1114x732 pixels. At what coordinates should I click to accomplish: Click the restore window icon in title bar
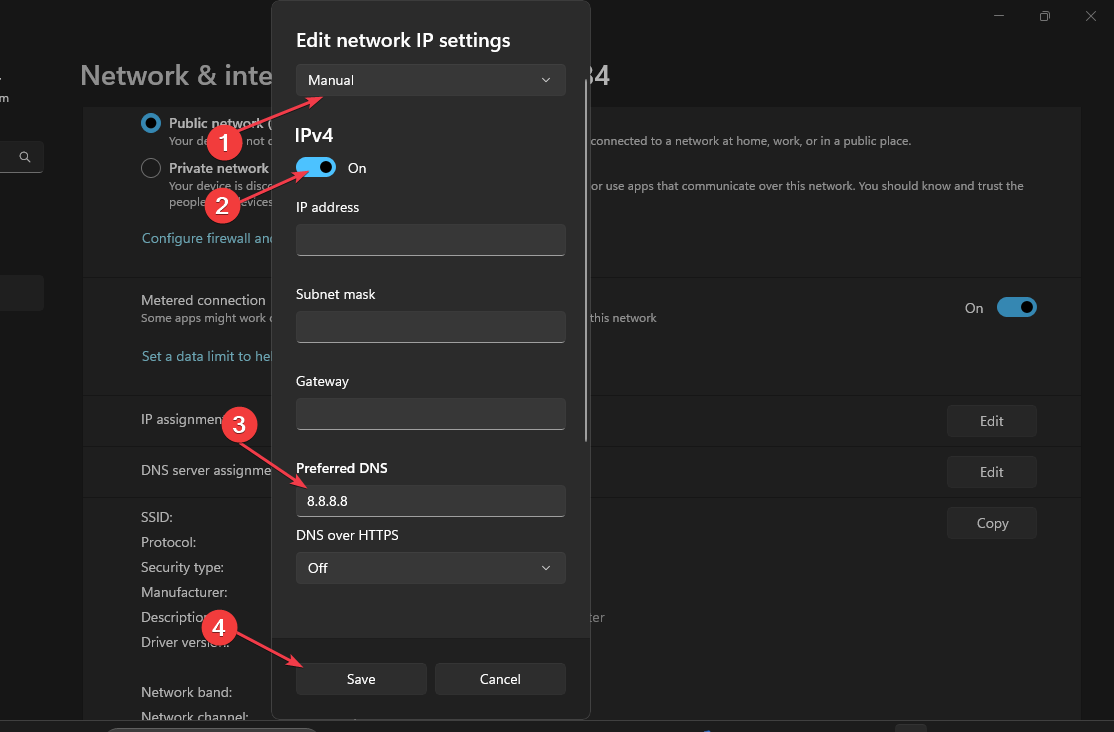tap(1044, 16)
